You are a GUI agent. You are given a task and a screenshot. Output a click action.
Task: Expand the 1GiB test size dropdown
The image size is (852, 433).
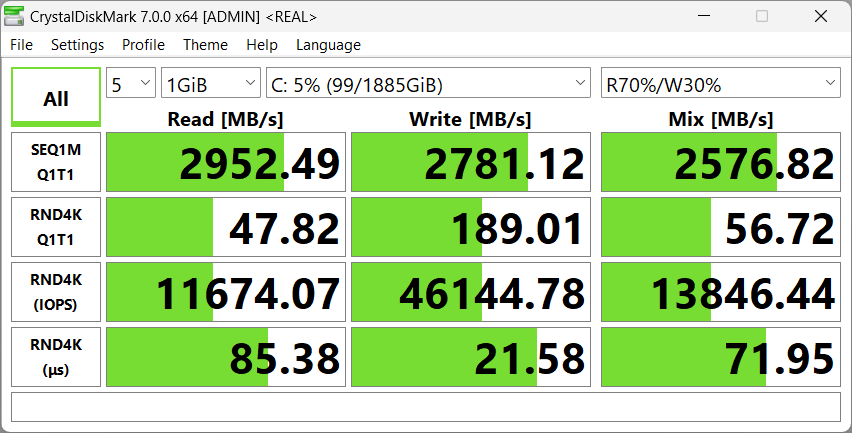pos(211,83)
